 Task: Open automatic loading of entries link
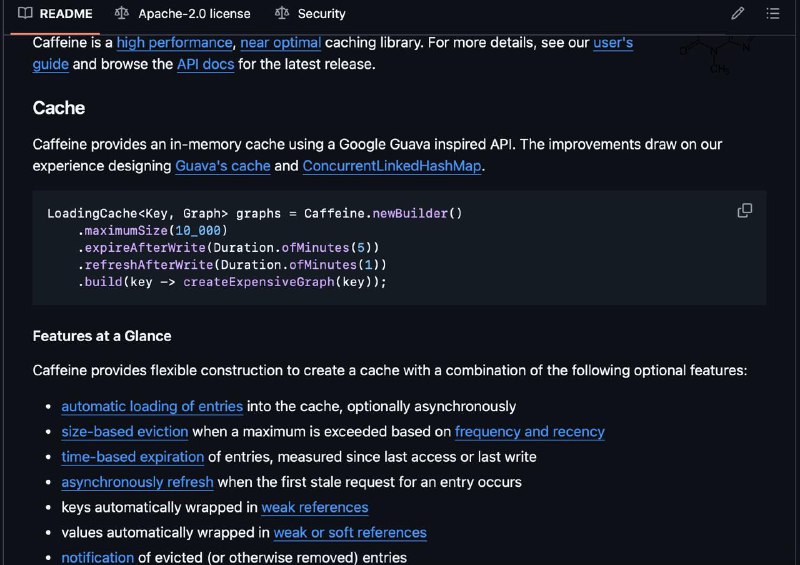[x=152, y=406]
